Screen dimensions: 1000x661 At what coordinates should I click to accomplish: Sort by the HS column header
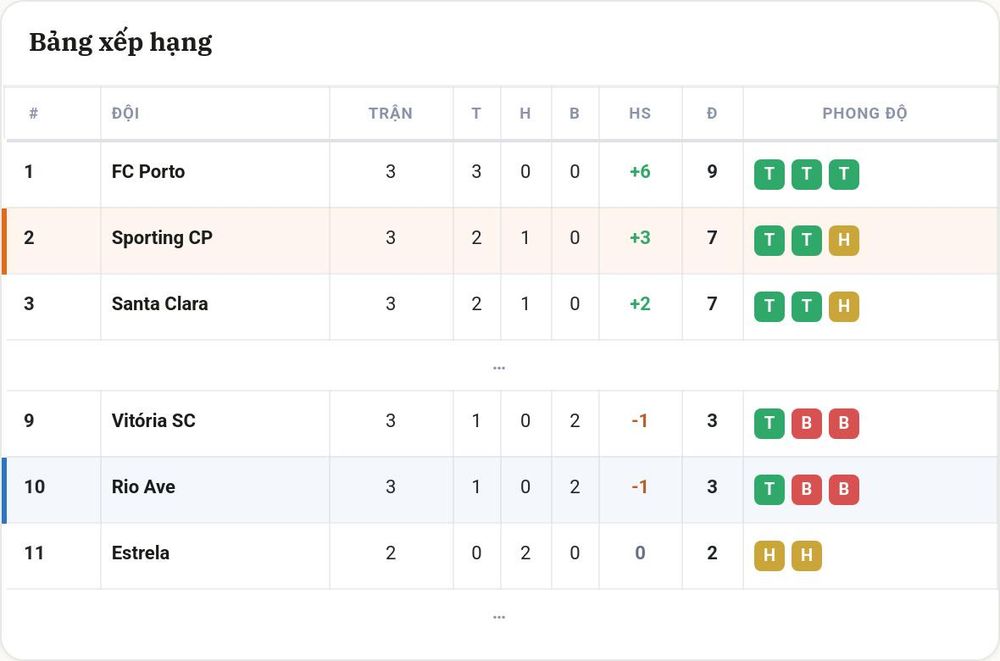click(640, 114)
